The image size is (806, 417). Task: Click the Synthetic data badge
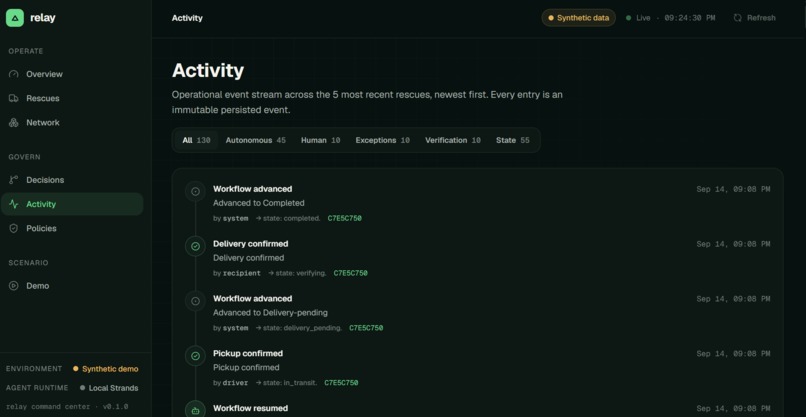pos(578,18)
